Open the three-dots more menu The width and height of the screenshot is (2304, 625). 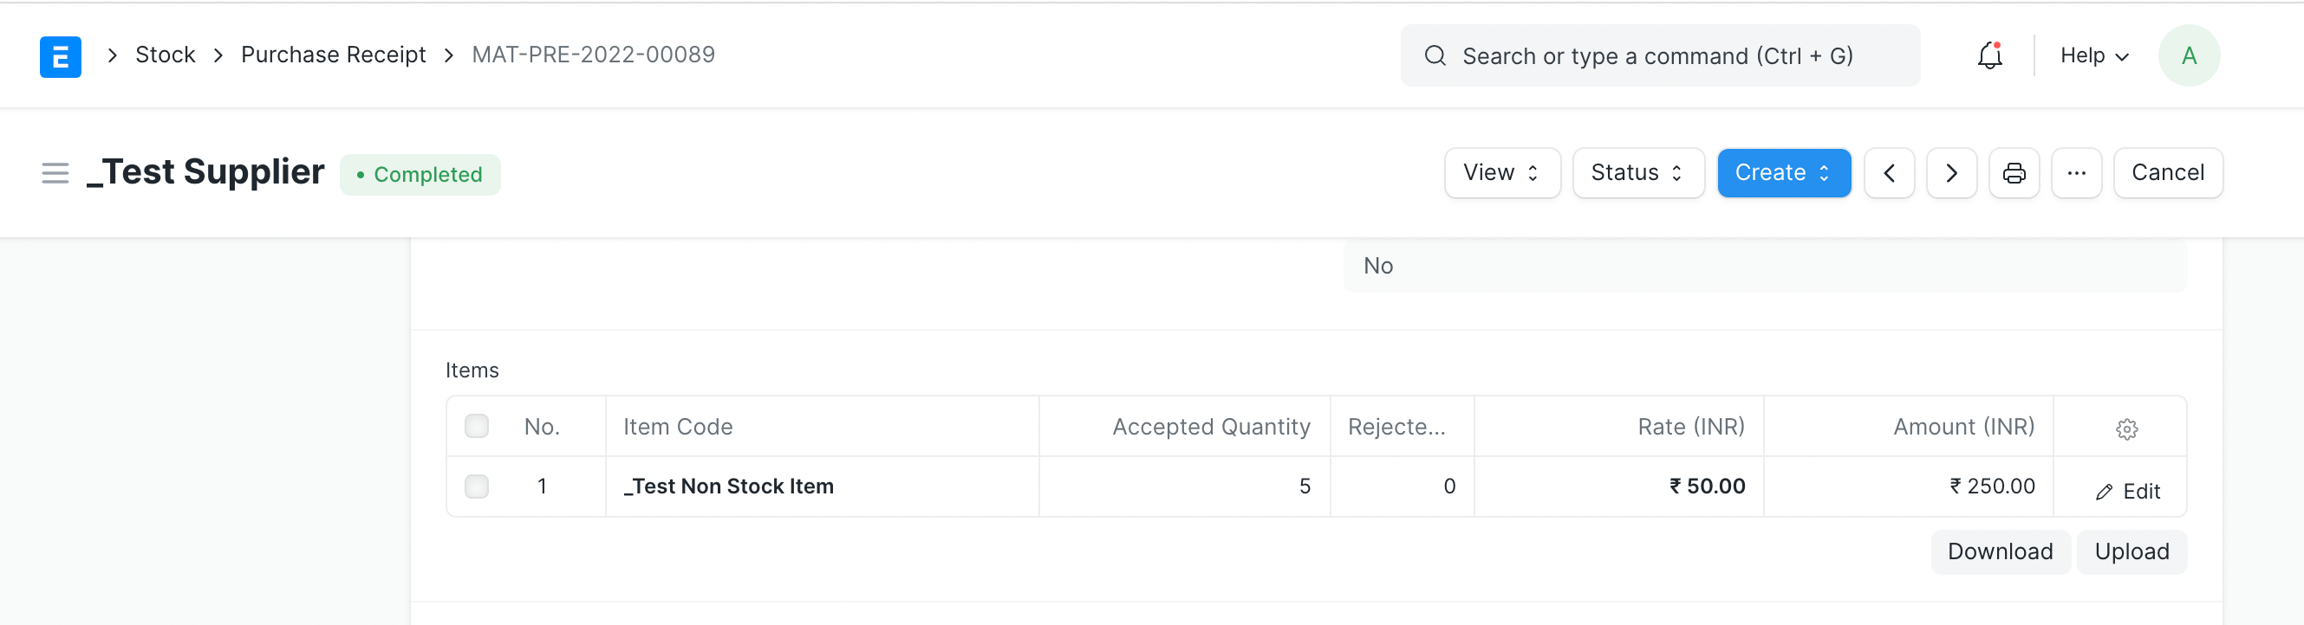coord(2076,173)
